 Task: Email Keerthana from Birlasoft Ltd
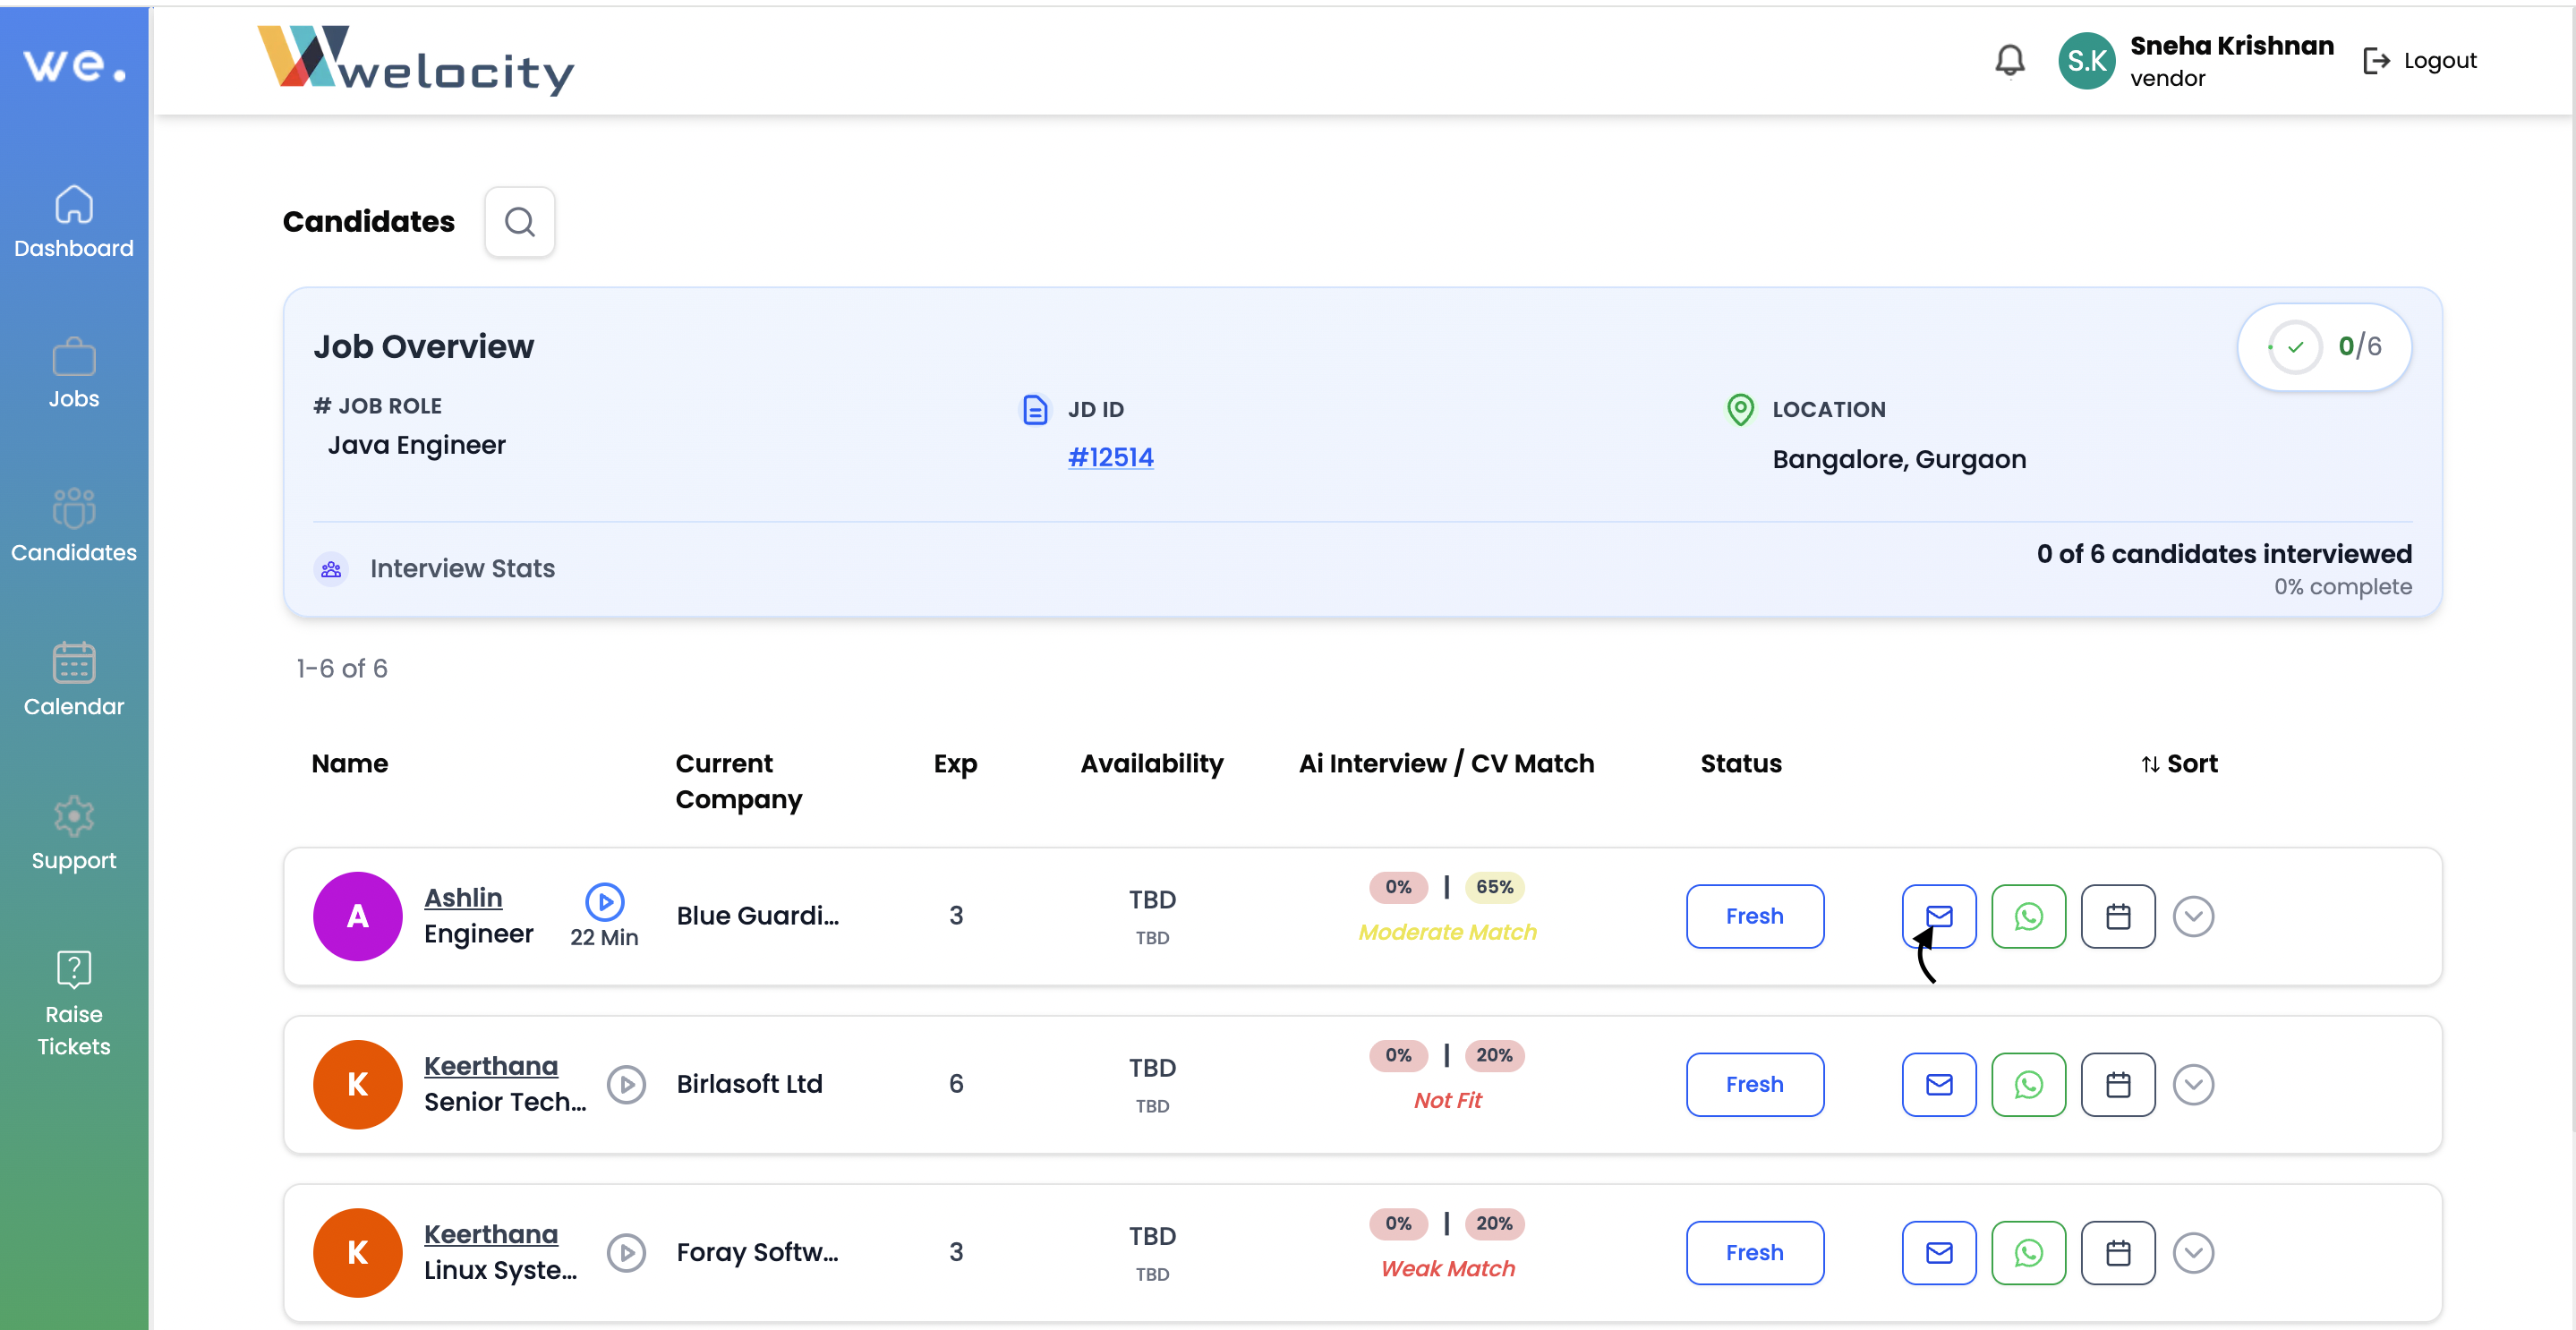click(x=1938, y=1084)
